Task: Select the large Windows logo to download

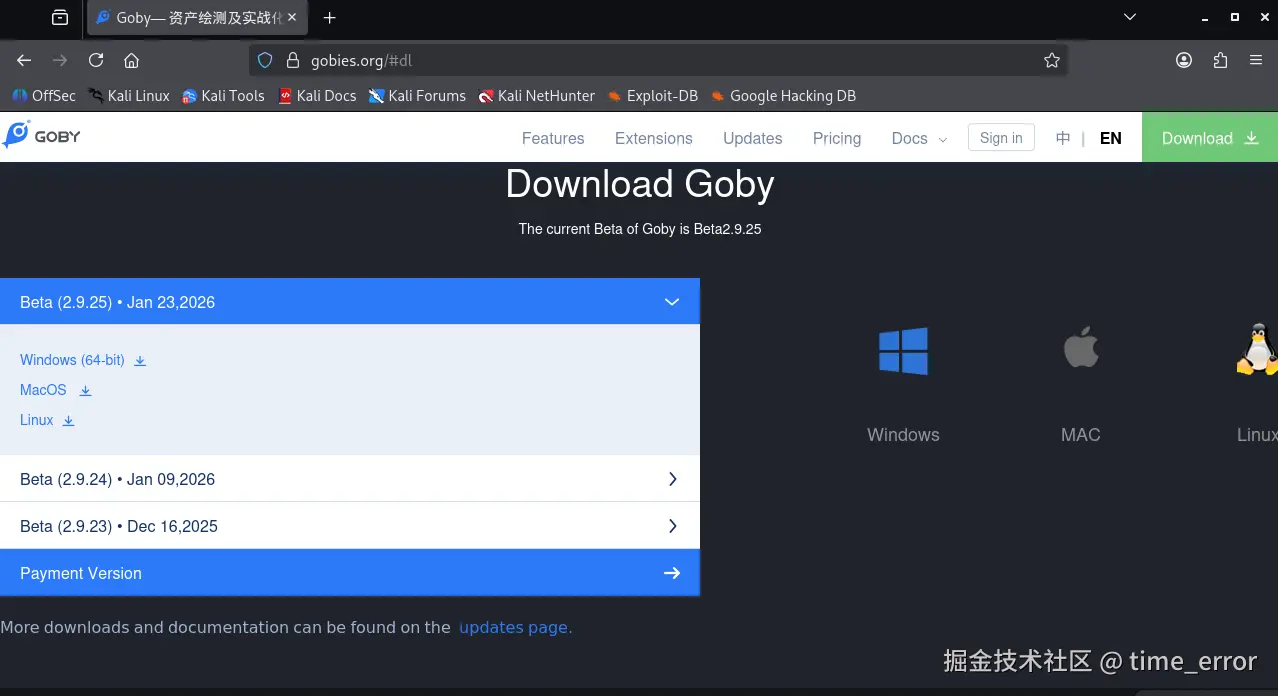Action: click(x=902, y=351)
